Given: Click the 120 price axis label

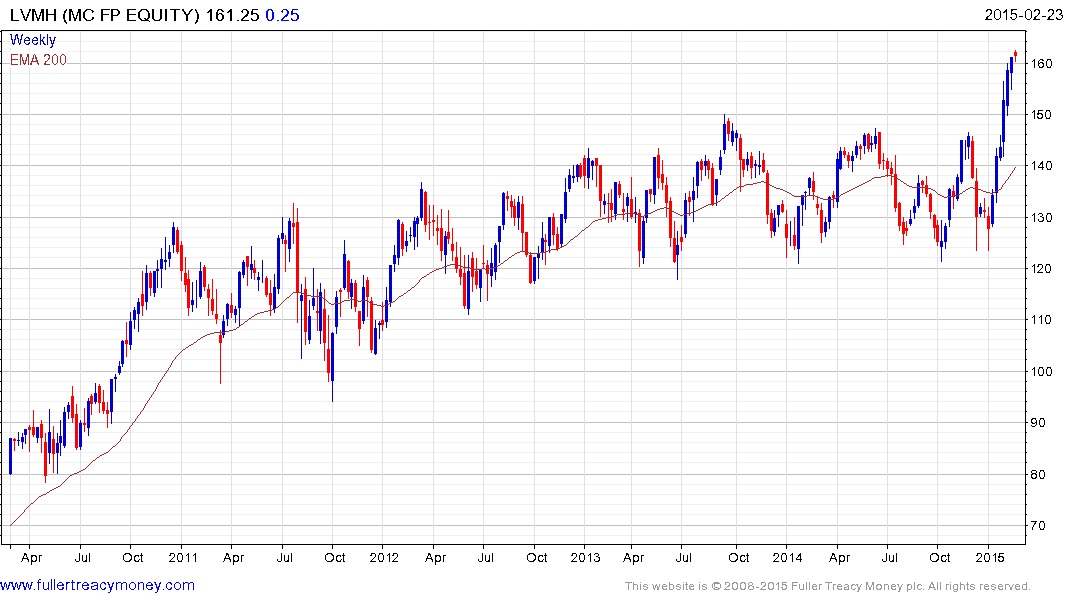Looking at the screenshot, I should click(x=1041, y=269).
